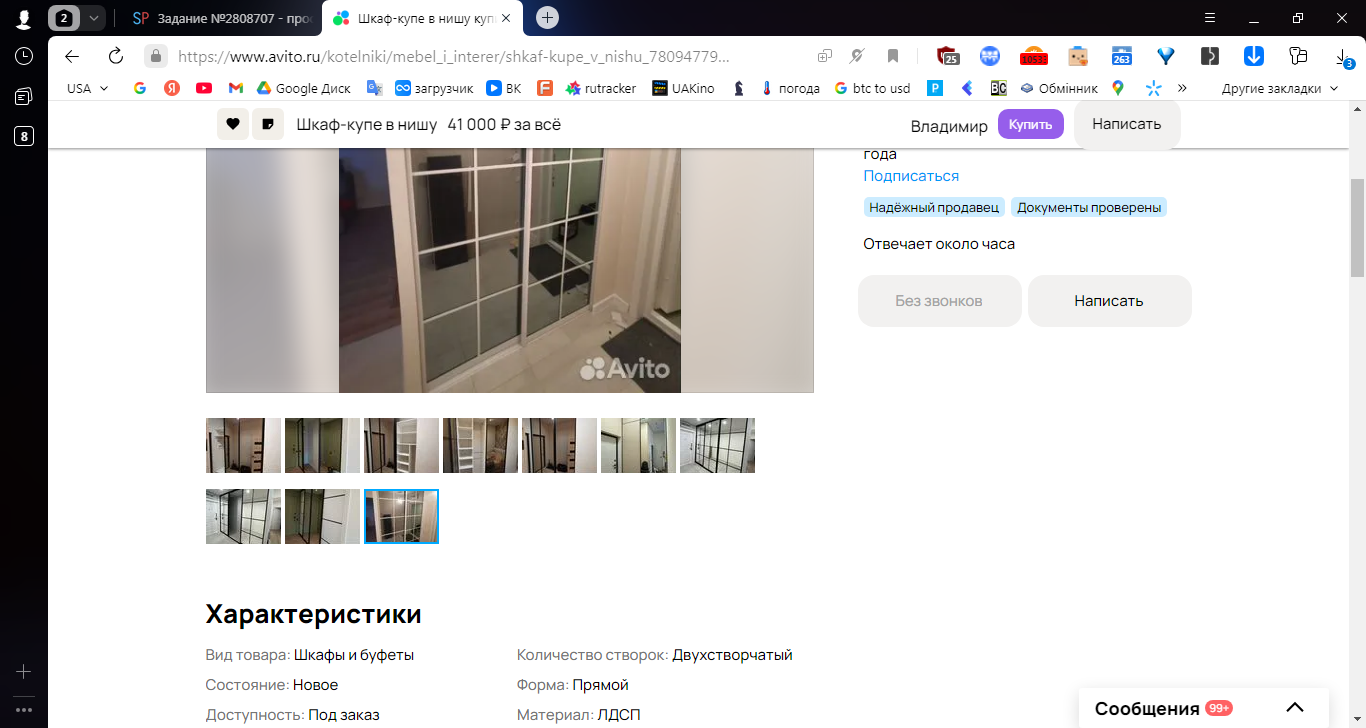The width and height of the screenshot is (1366, 728).
Task: Click the padlock site security icon
Action: [155, 56]
